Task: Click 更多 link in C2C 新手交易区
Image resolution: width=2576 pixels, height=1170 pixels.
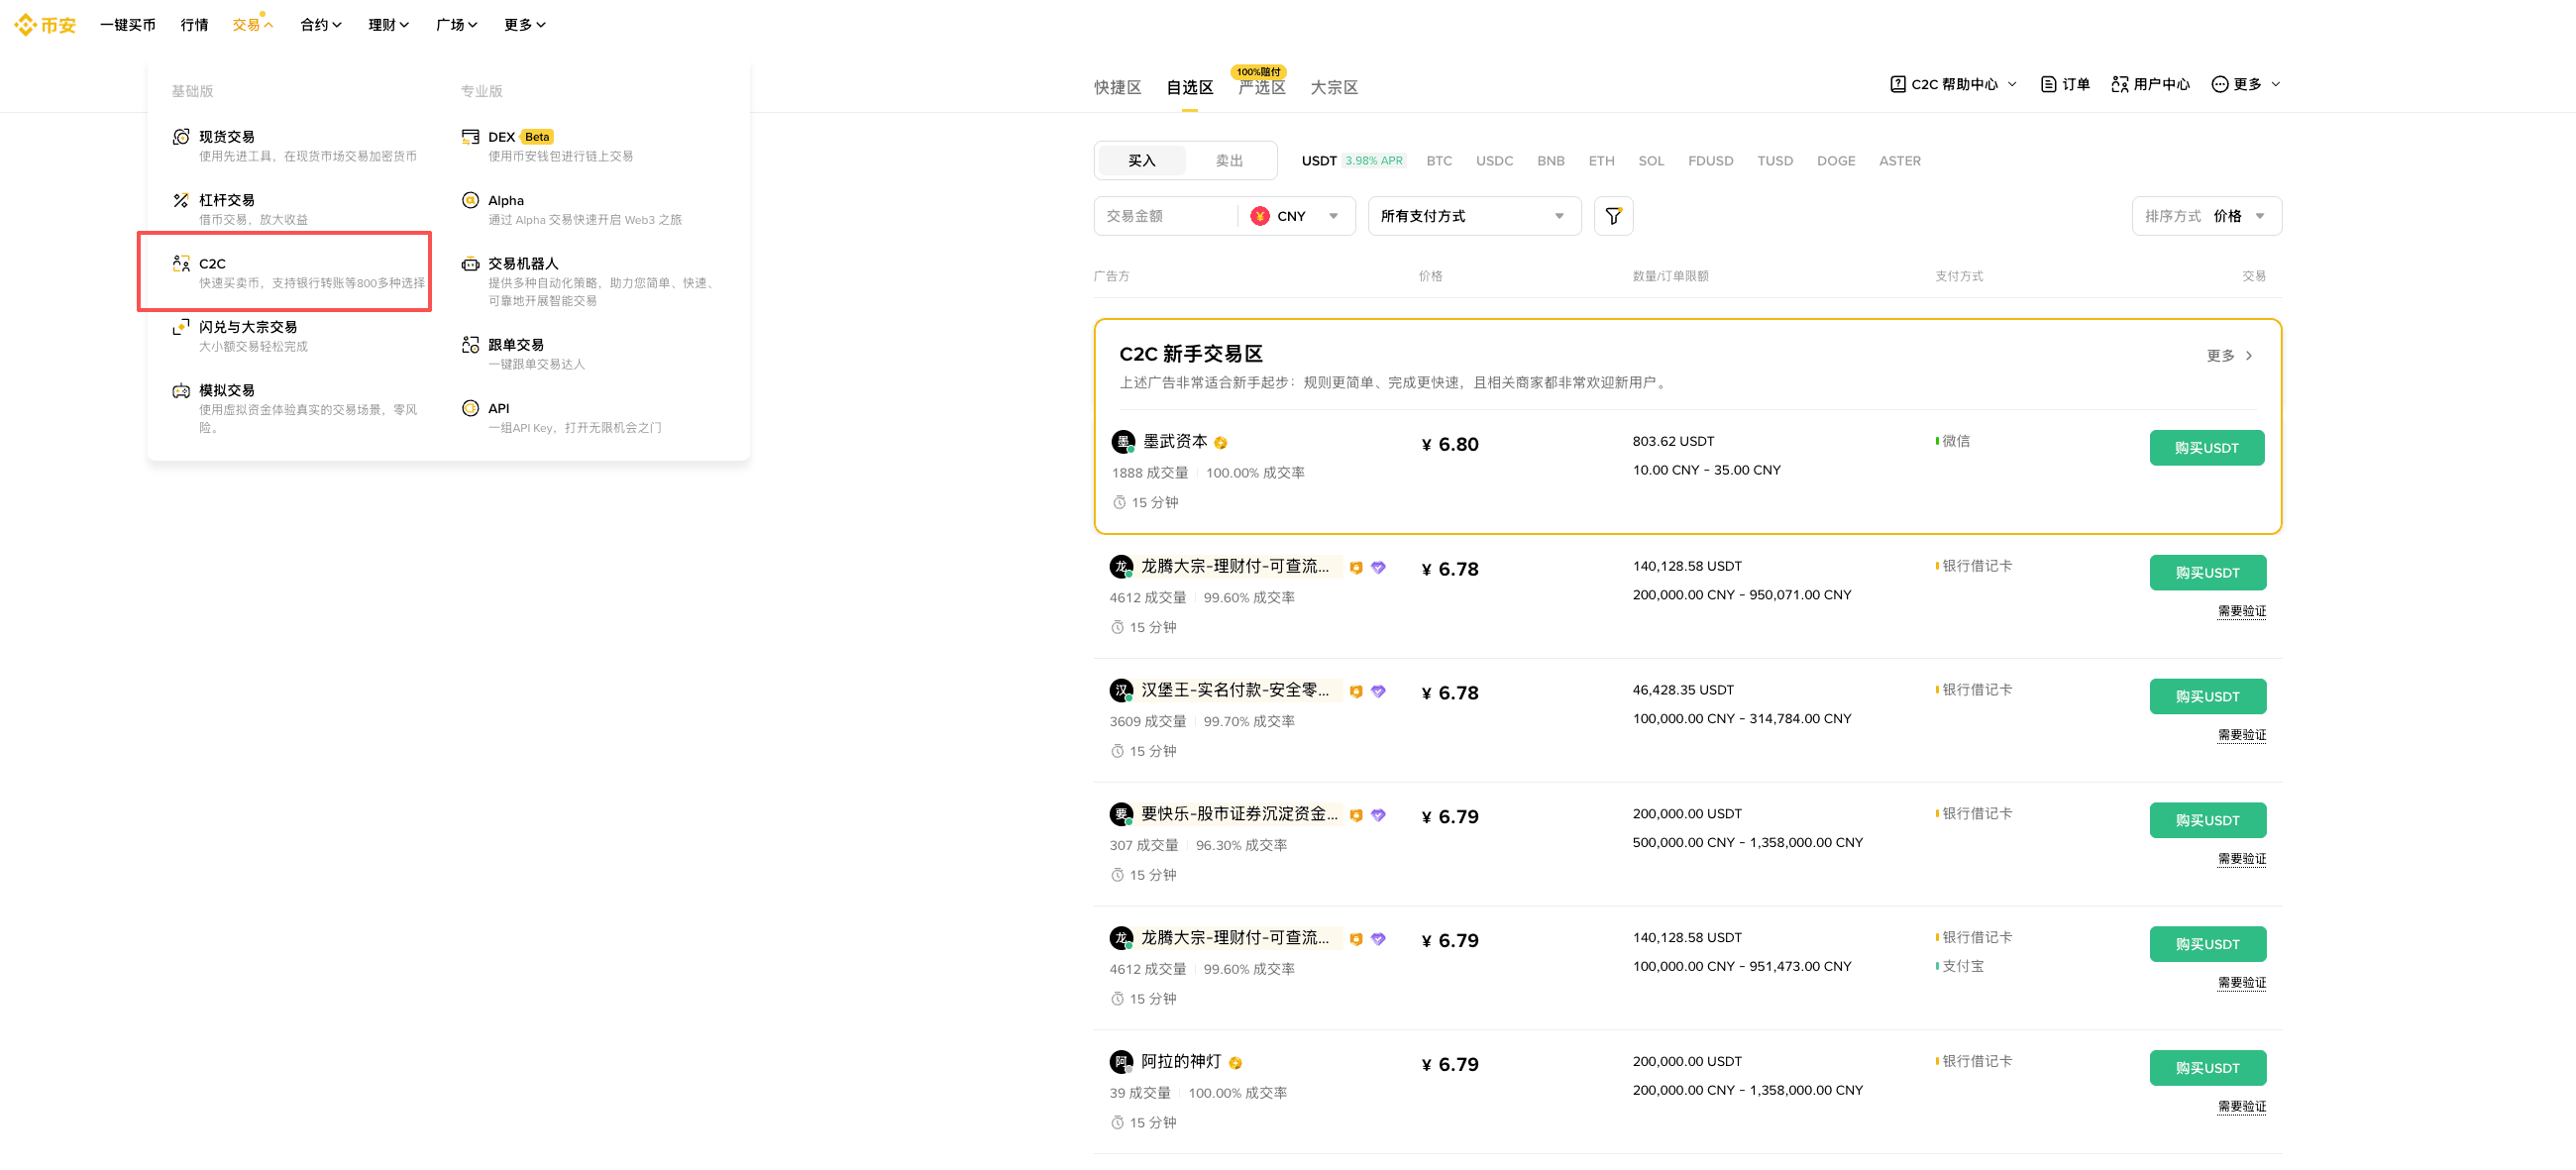Action: (2229, 356)
